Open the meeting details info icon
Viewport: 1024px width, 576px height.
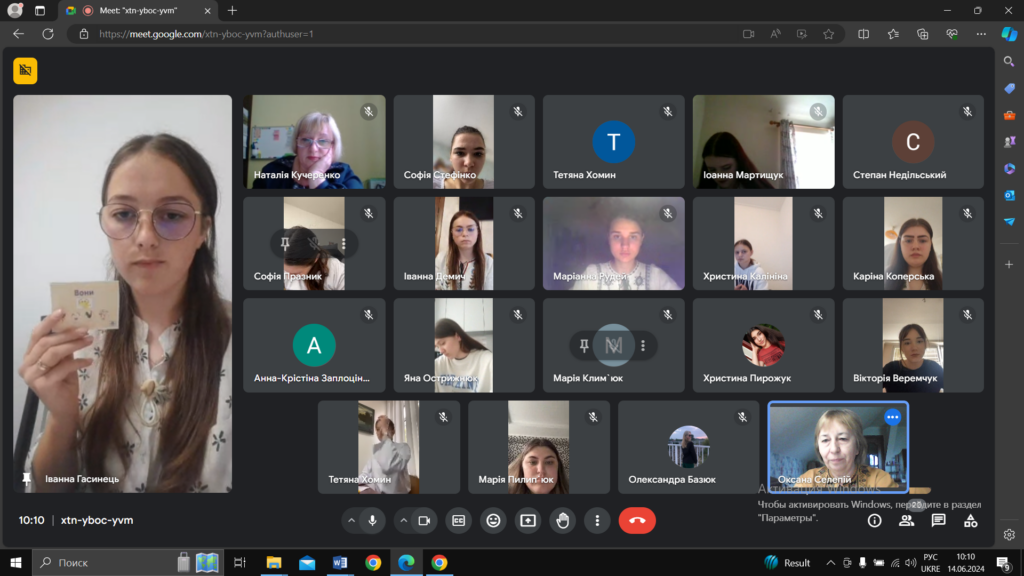874,520
